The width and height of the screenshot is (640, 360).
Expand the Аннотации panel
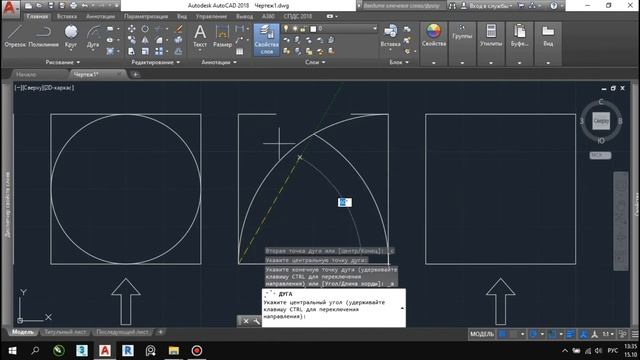[219, 62]
